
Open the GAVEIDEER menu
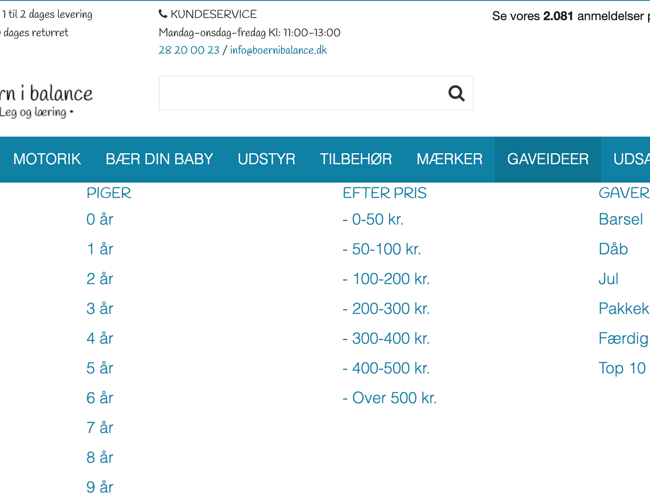(x=548, y=159)
